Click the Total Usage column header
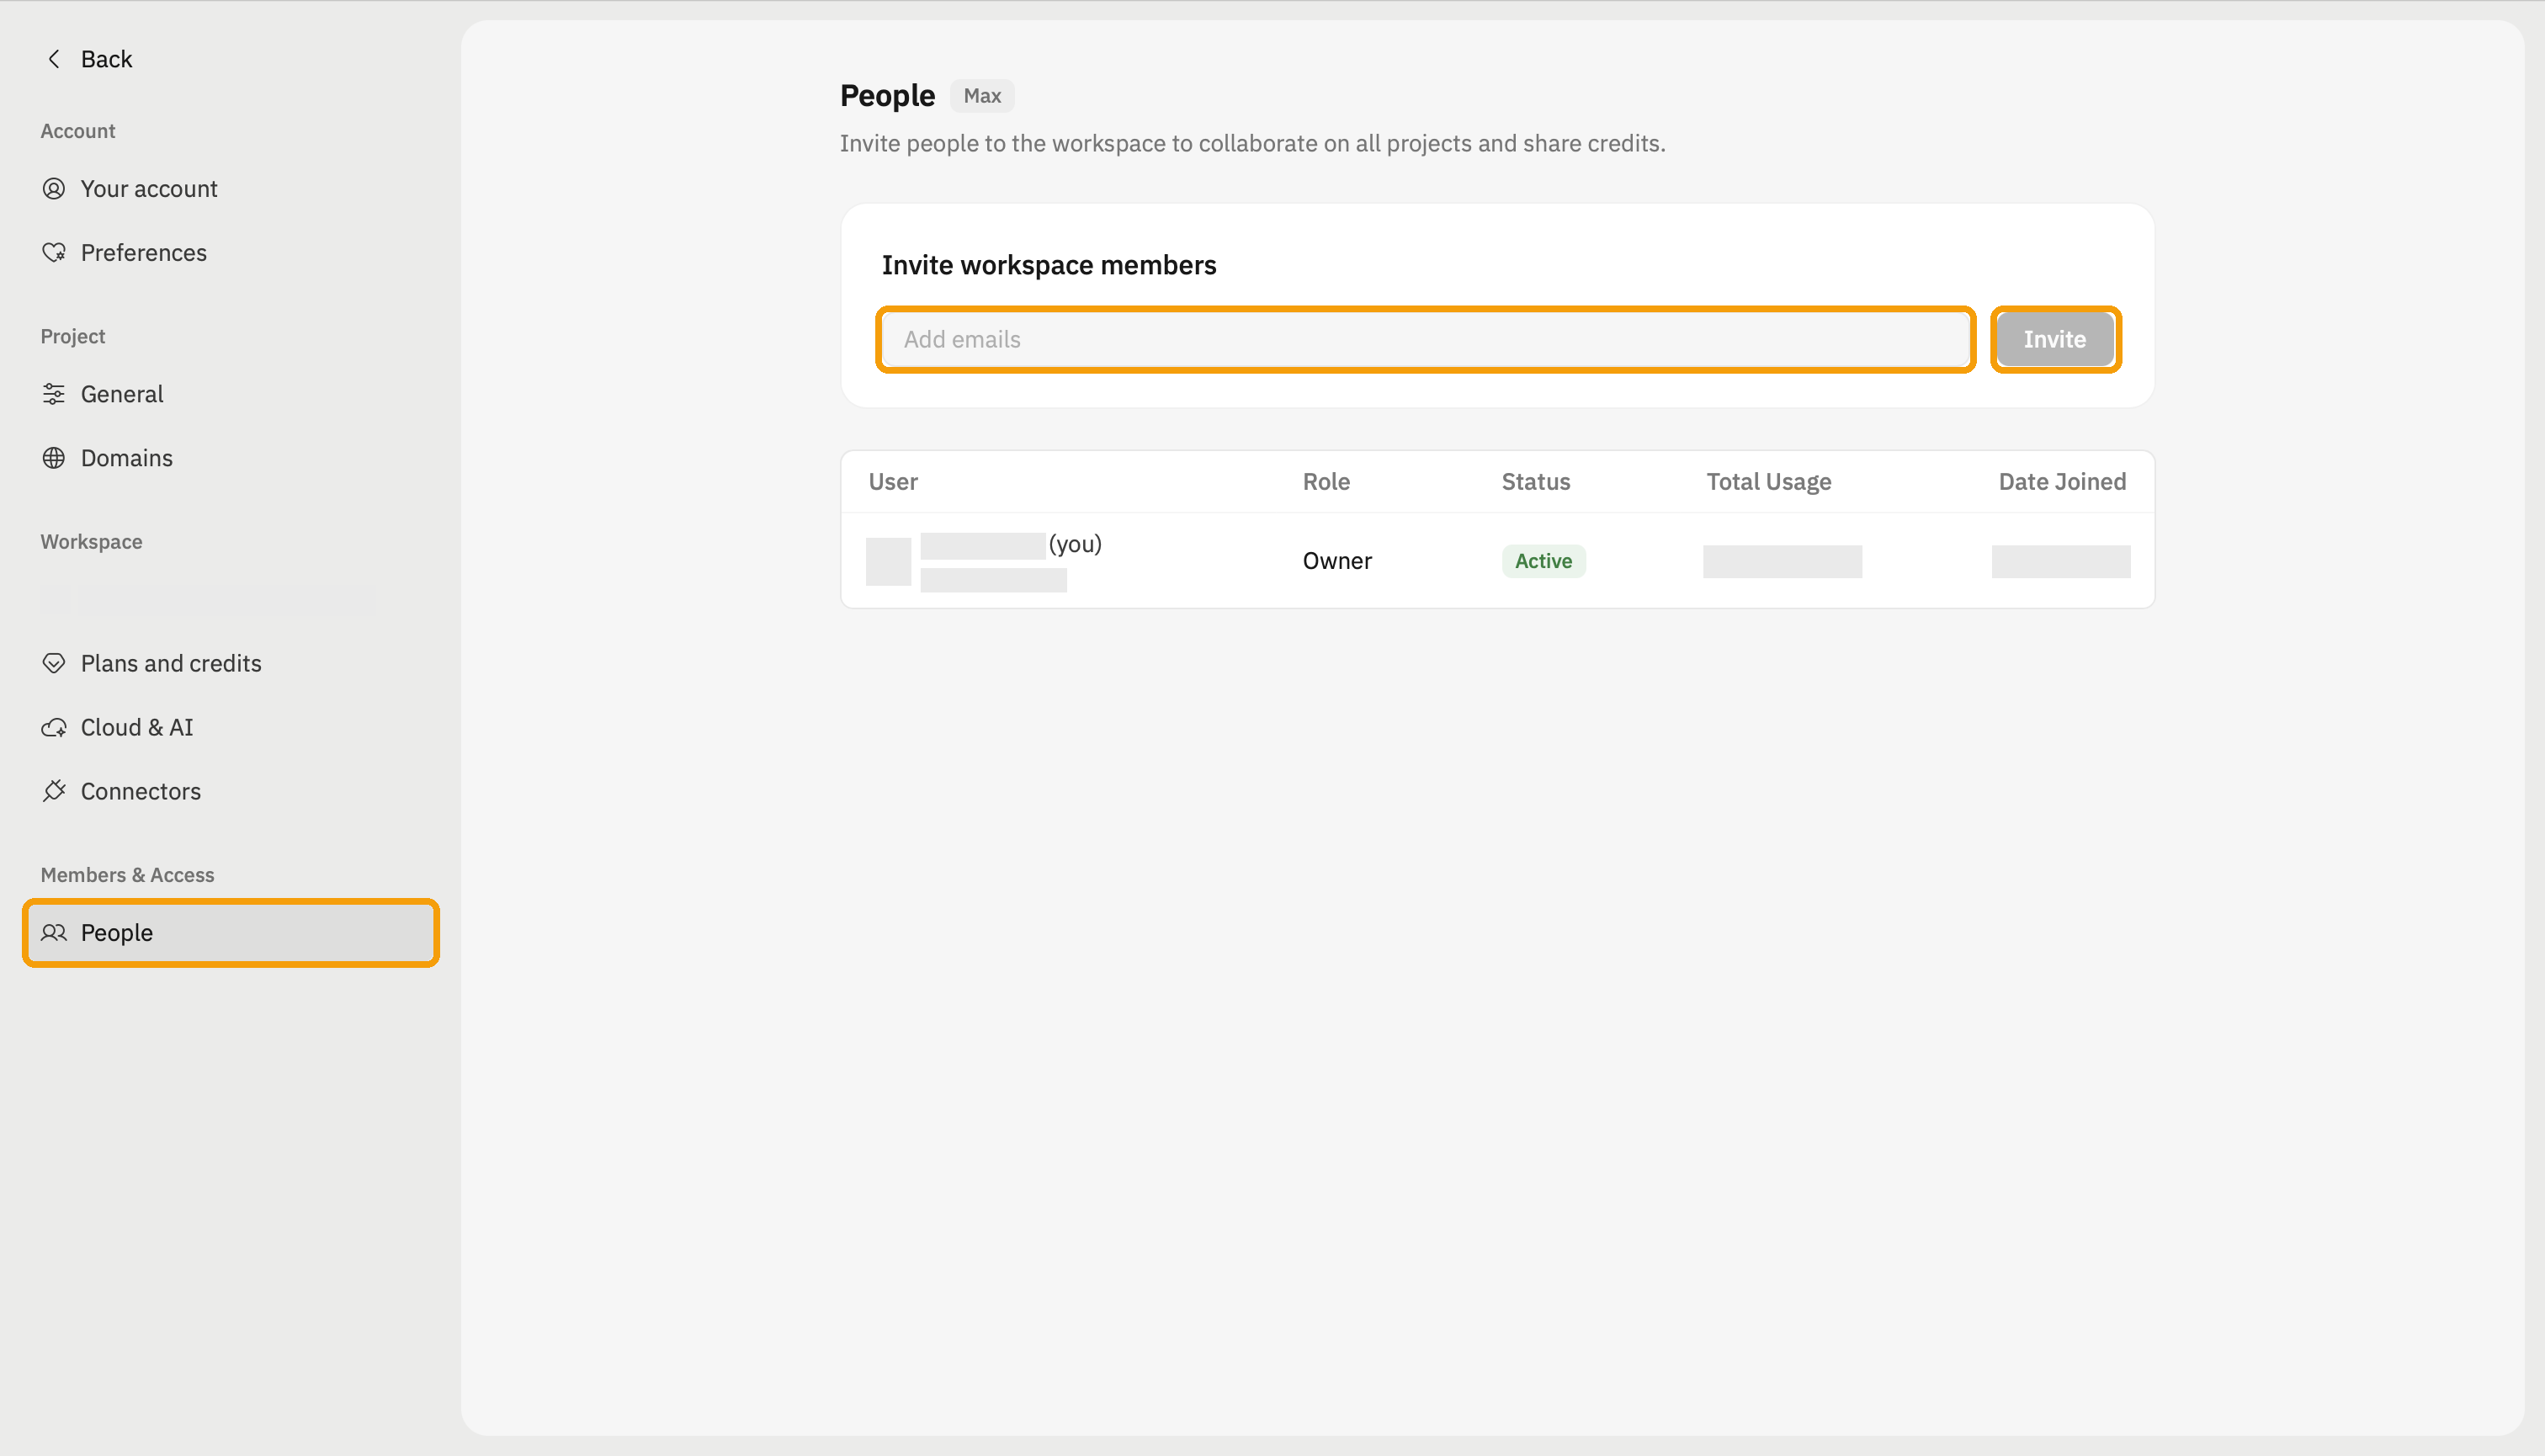The image size is (2545, 1456). coord(1769,482)
